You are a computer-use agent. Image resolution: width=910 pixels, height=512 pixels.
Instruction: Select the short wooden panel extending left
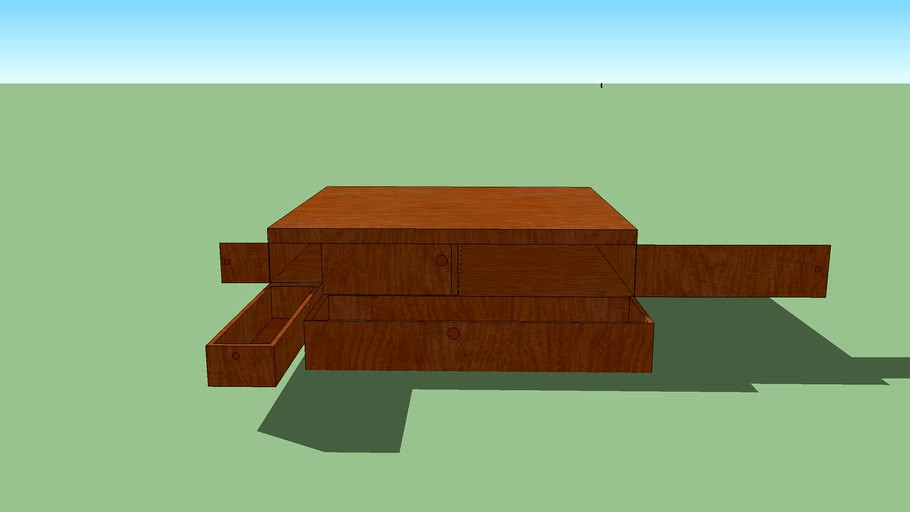click(x=244, y=263)
